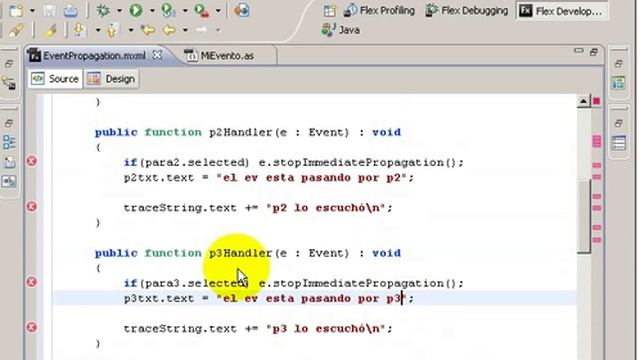This screenshot has width=640, height=360.
Task: Click the list view icon at right sidebar bottom
Action: pos(618,143)
